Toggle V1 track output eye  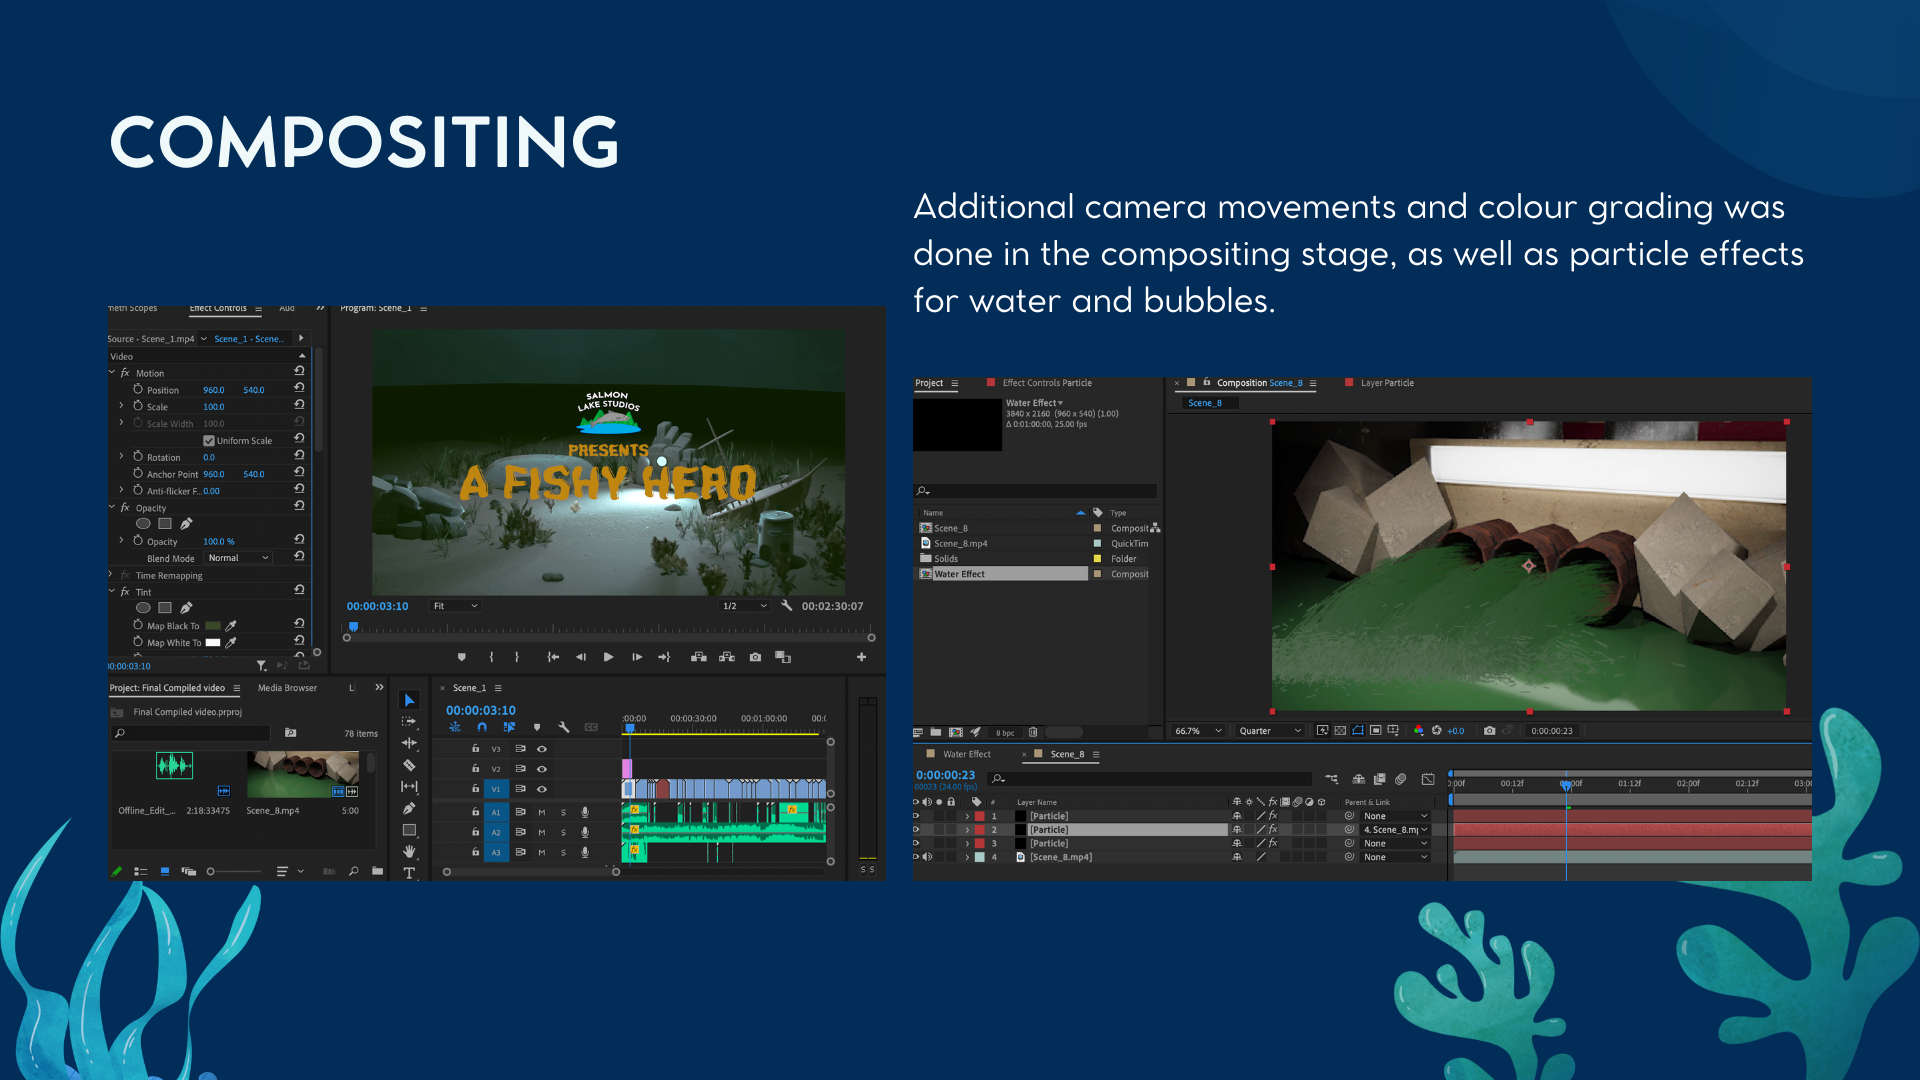[x=542, y=789]
